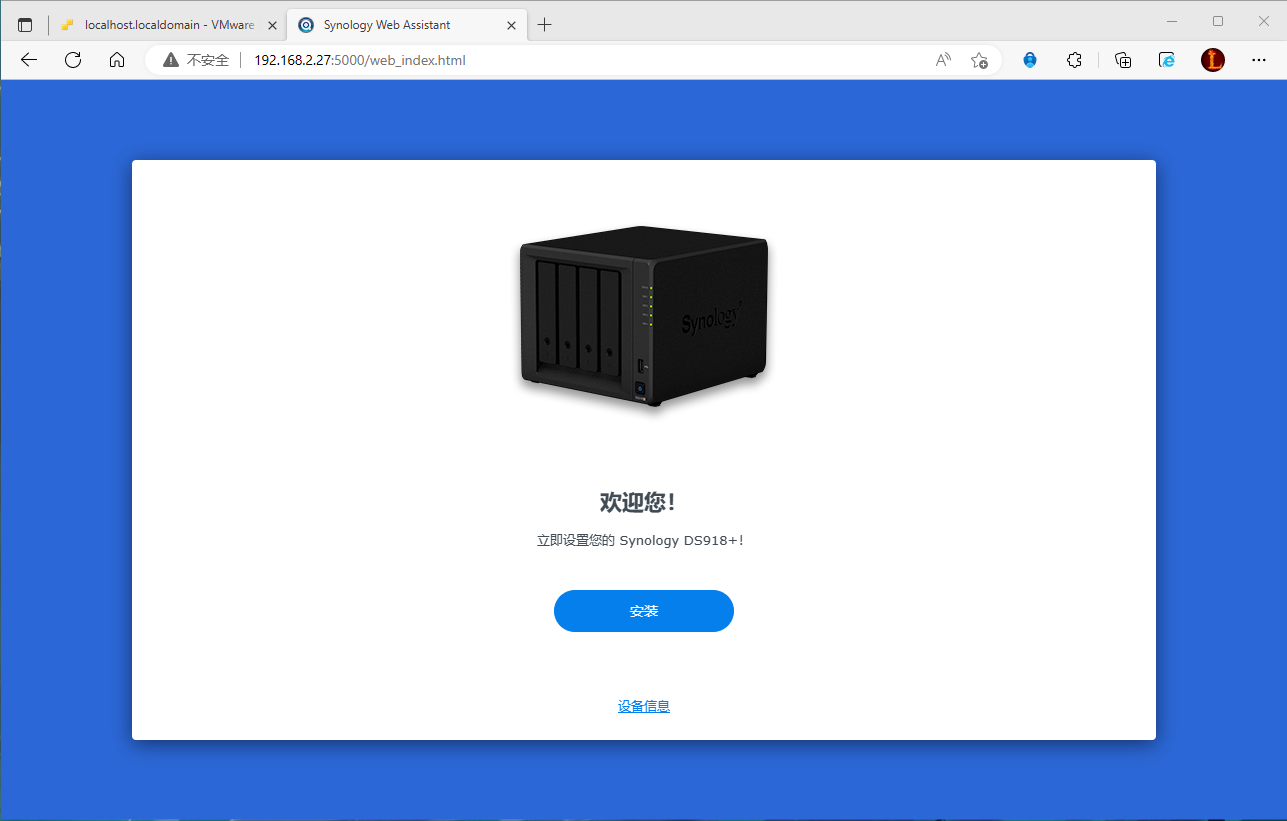Close the browser window
This screenshot has width=1287, height=821.
point(1263,21)
